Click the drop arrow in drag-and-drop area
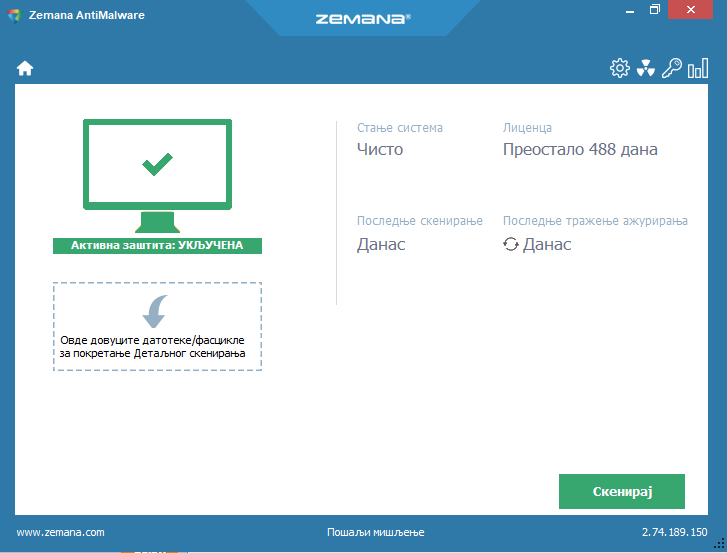 [155, 311]
